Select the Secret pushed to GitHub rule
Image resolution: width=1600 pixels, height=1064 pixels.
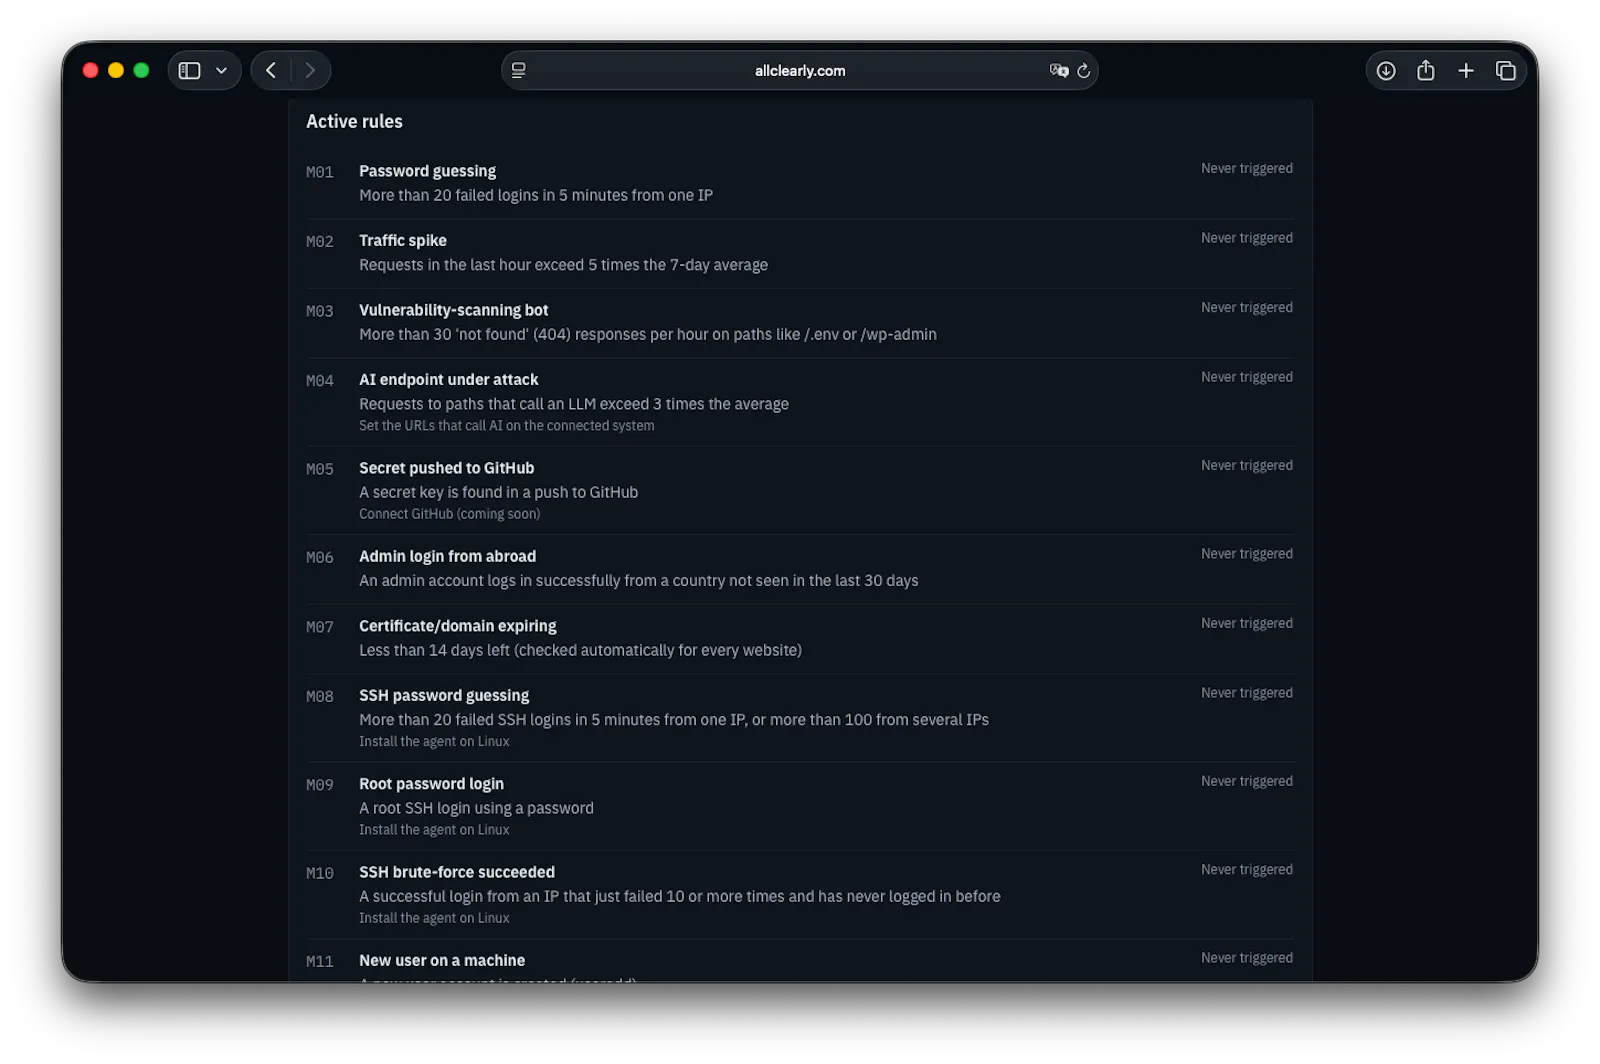tap(446, 468)
